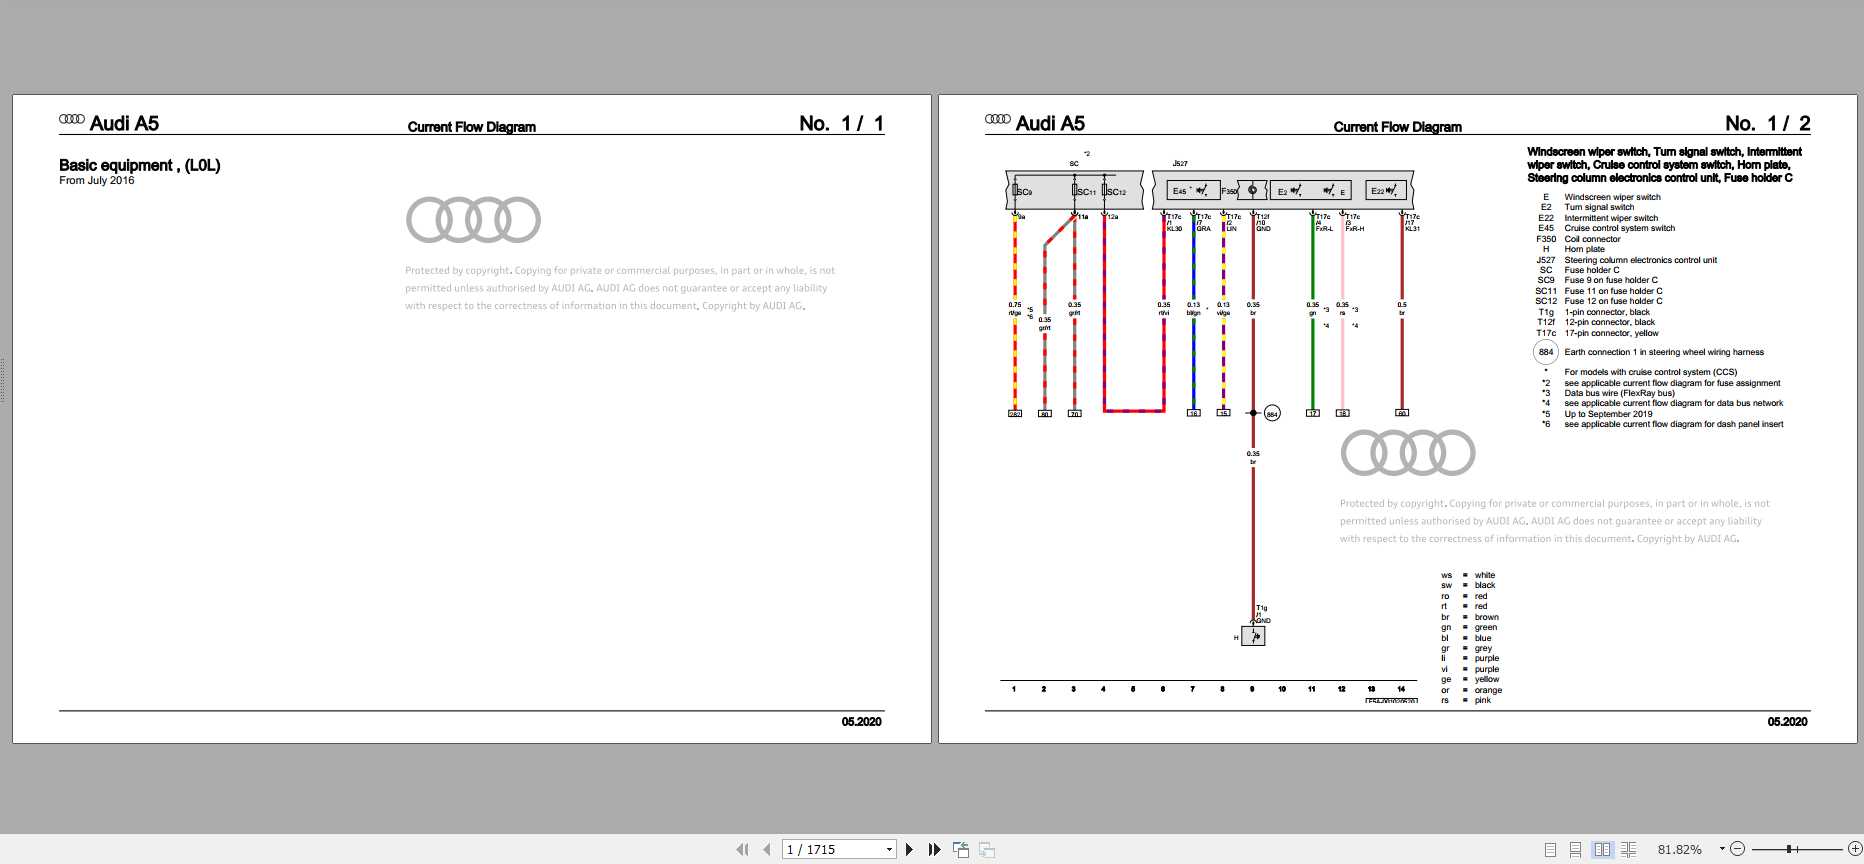Click earth connection 884 in the legend
Viewport: 1864px width, 864px height.
point(1546,352)
